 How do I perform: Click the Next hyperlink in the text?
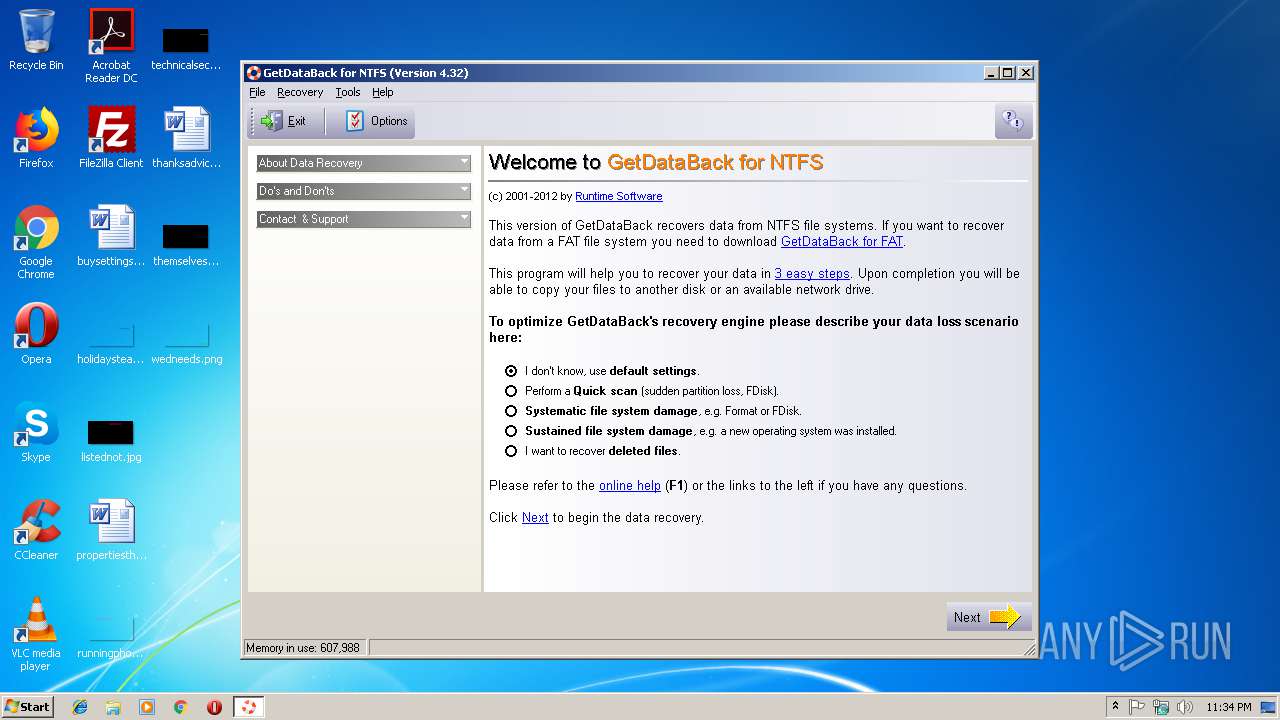pyautogui.click(x=535, y=517)
